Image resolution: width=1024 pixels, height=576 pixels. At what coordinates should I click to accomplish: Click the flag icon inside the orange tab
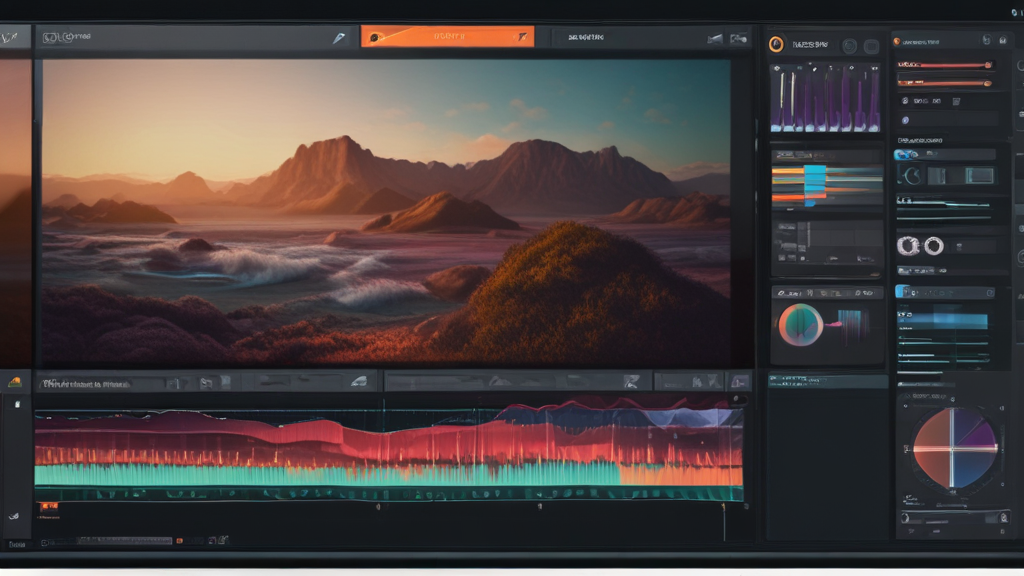pos(522,37)
